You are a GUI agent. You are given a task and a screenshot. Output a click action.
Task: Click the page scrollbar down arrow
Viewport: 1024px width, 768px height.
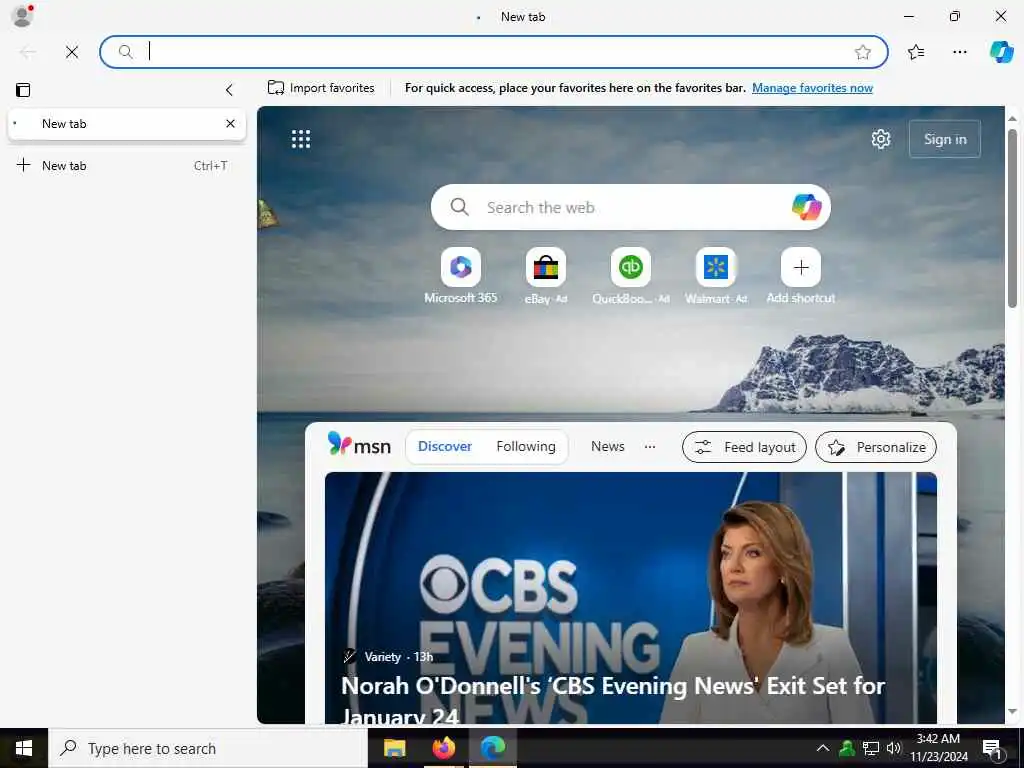coord(1012,712)
